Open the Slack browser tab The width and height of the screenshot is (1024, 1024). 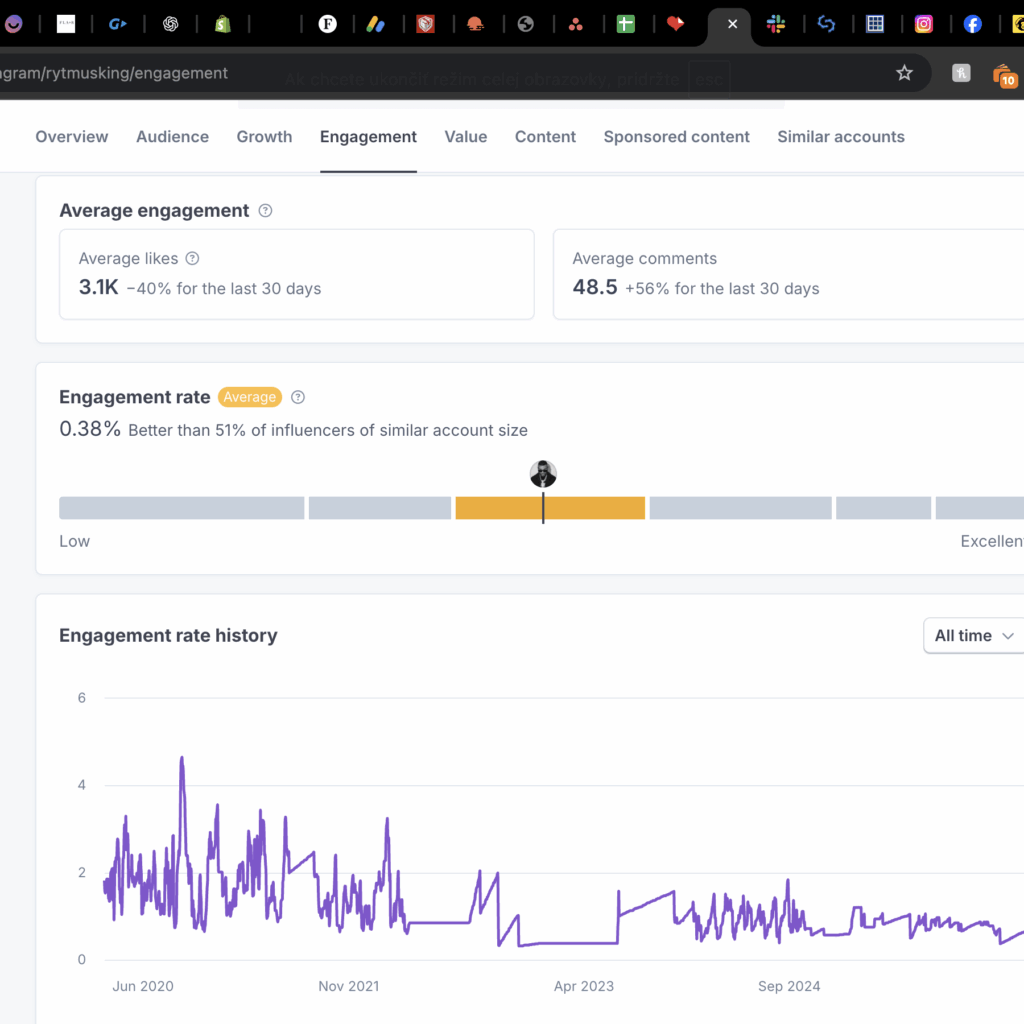pyautogui.click(x=776, y=24)
